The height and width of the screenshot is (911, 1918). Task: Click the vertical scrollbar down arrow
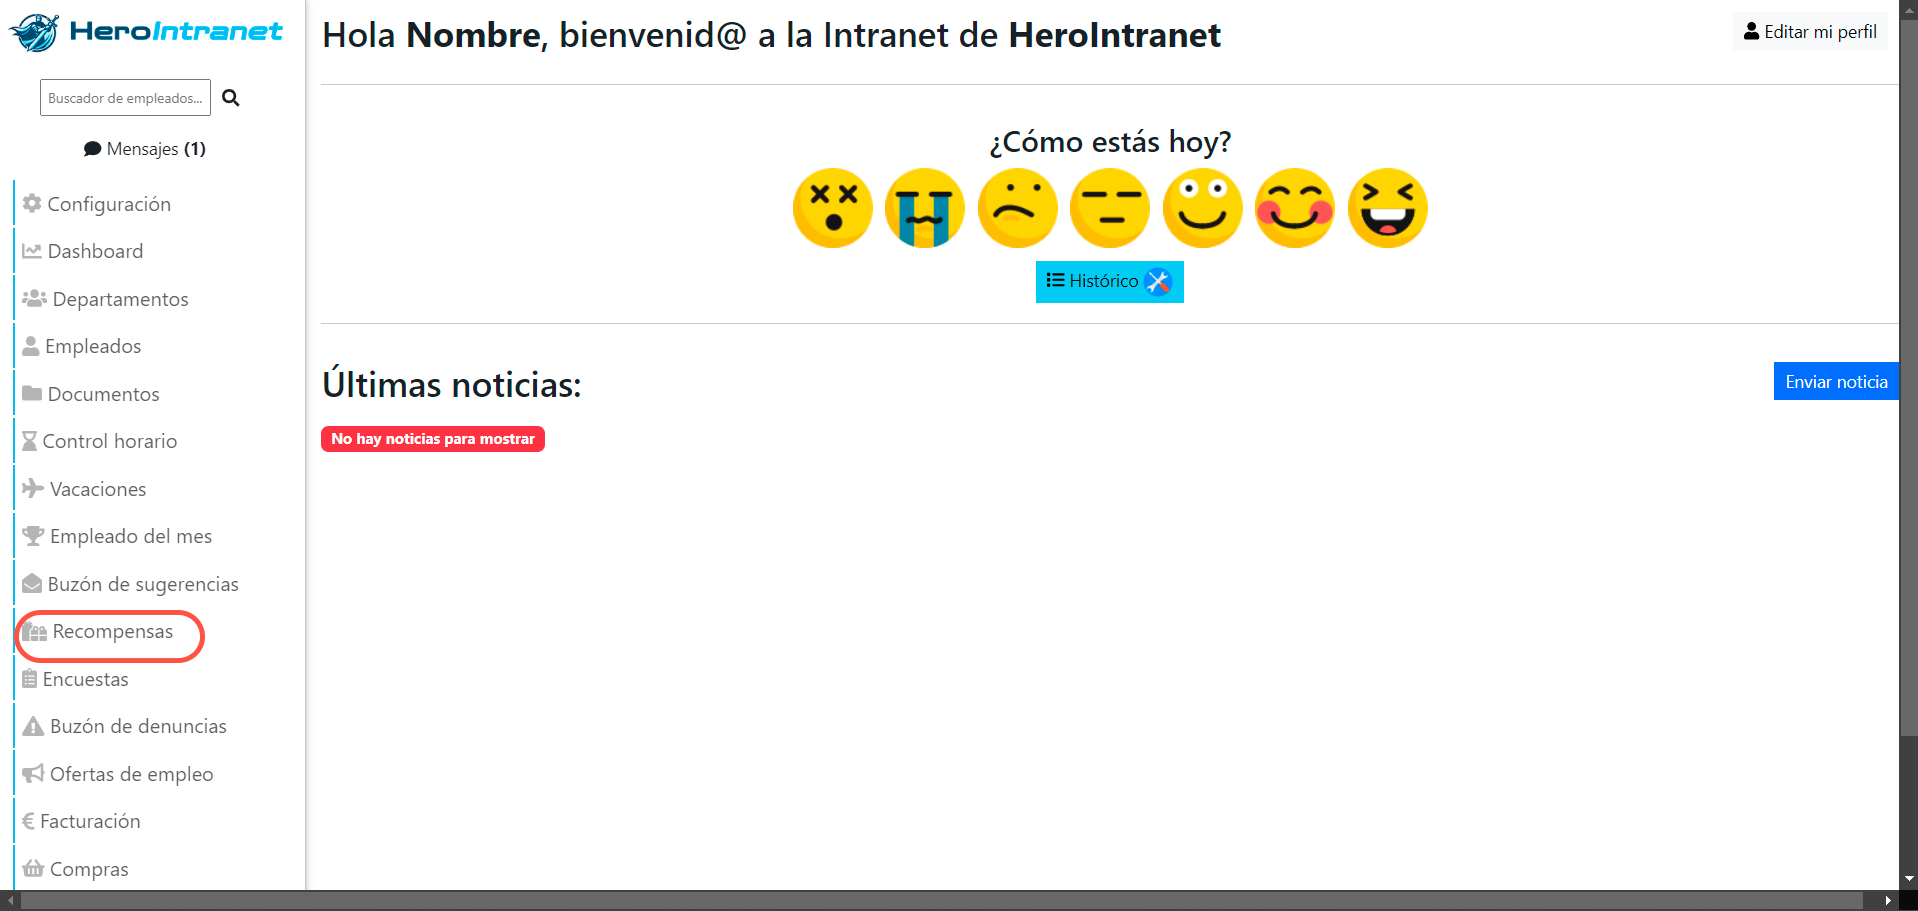[1909, 879]
